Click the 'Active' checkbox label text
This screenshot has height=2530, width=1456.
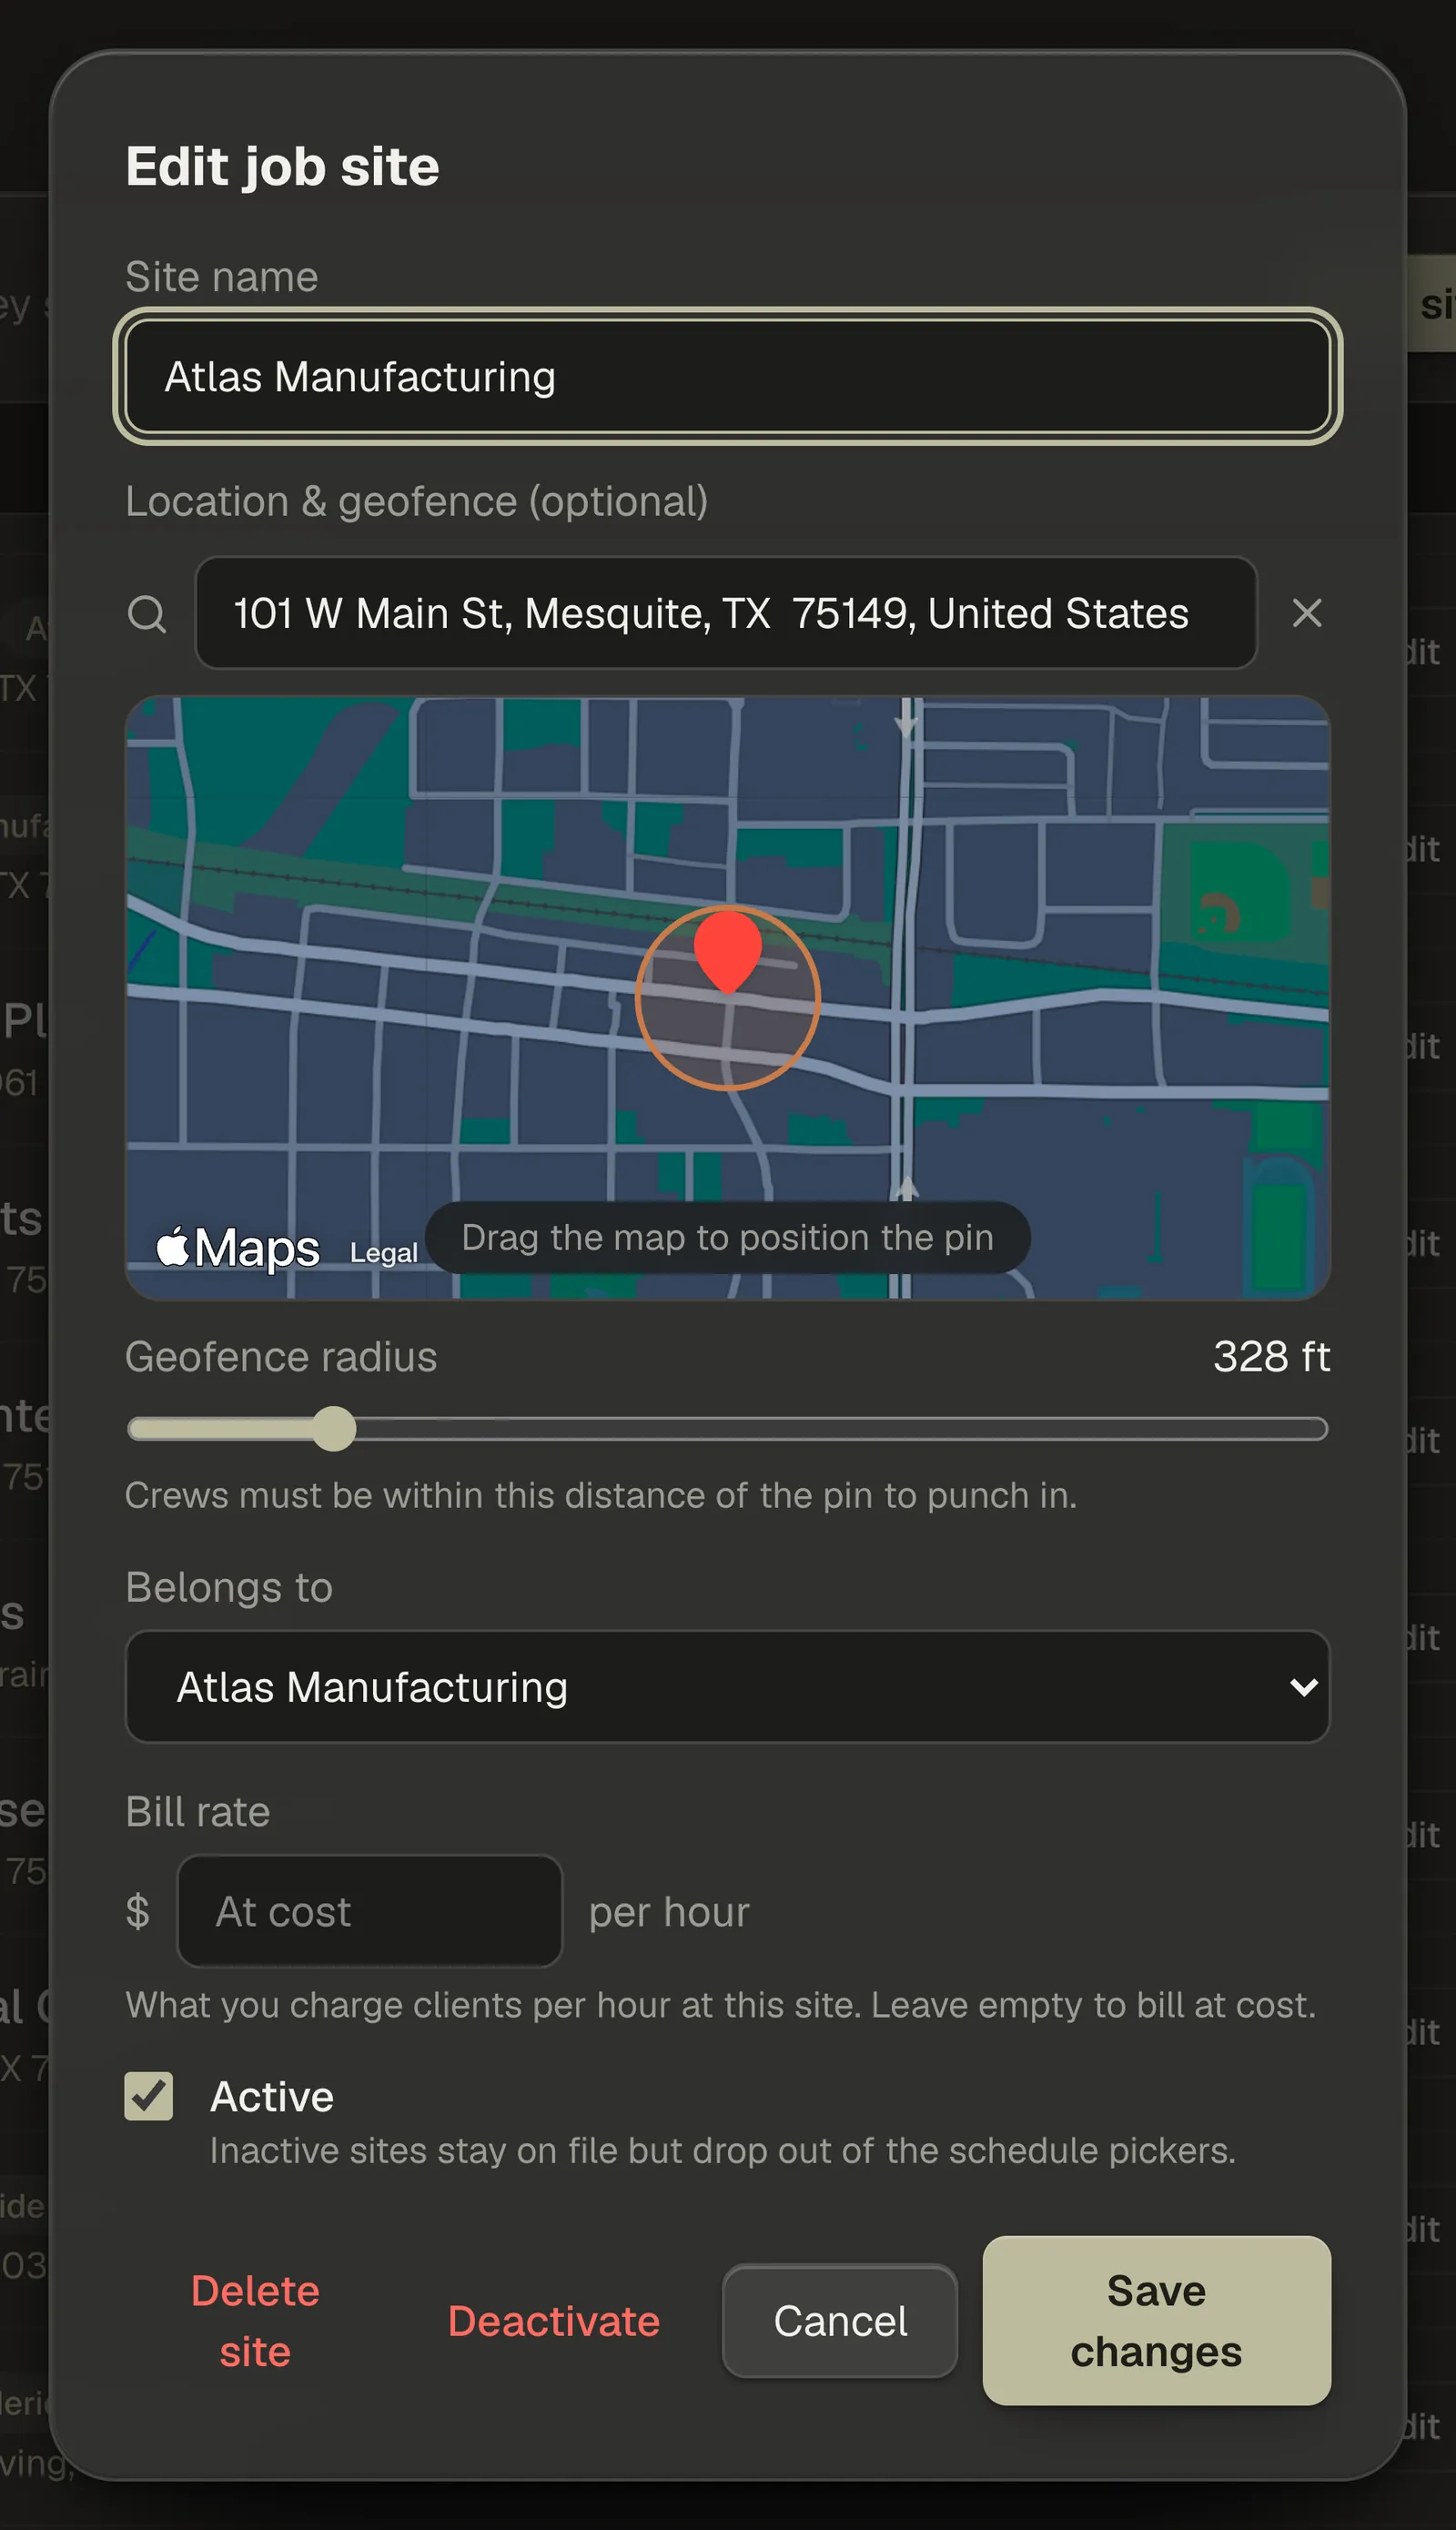272,2095
